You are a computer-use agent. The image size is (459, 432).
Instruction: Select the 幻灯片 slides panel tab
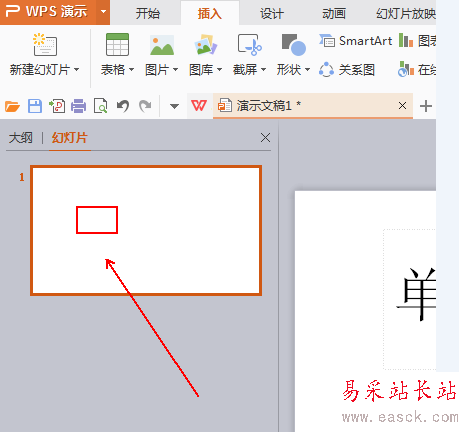tap(70, 138)
